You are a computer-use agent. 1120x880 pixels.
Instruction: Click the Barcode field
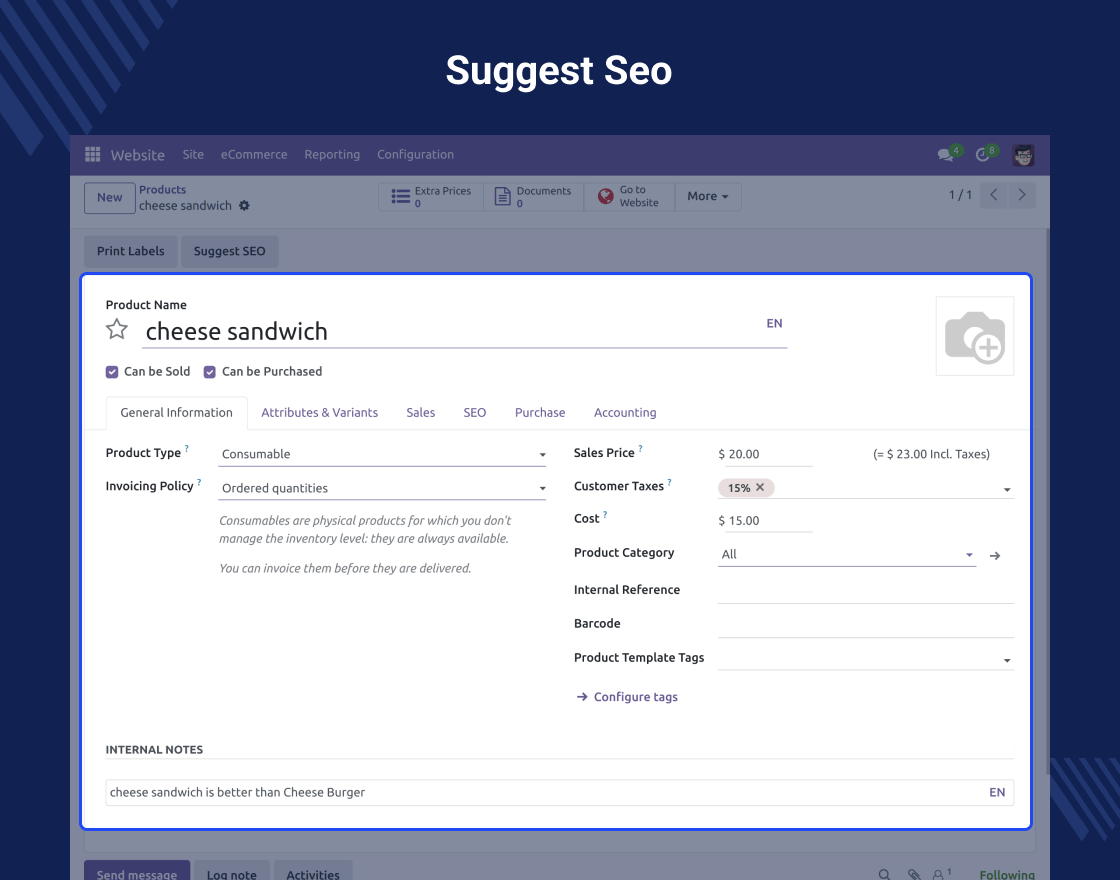(x=866, y=624)
